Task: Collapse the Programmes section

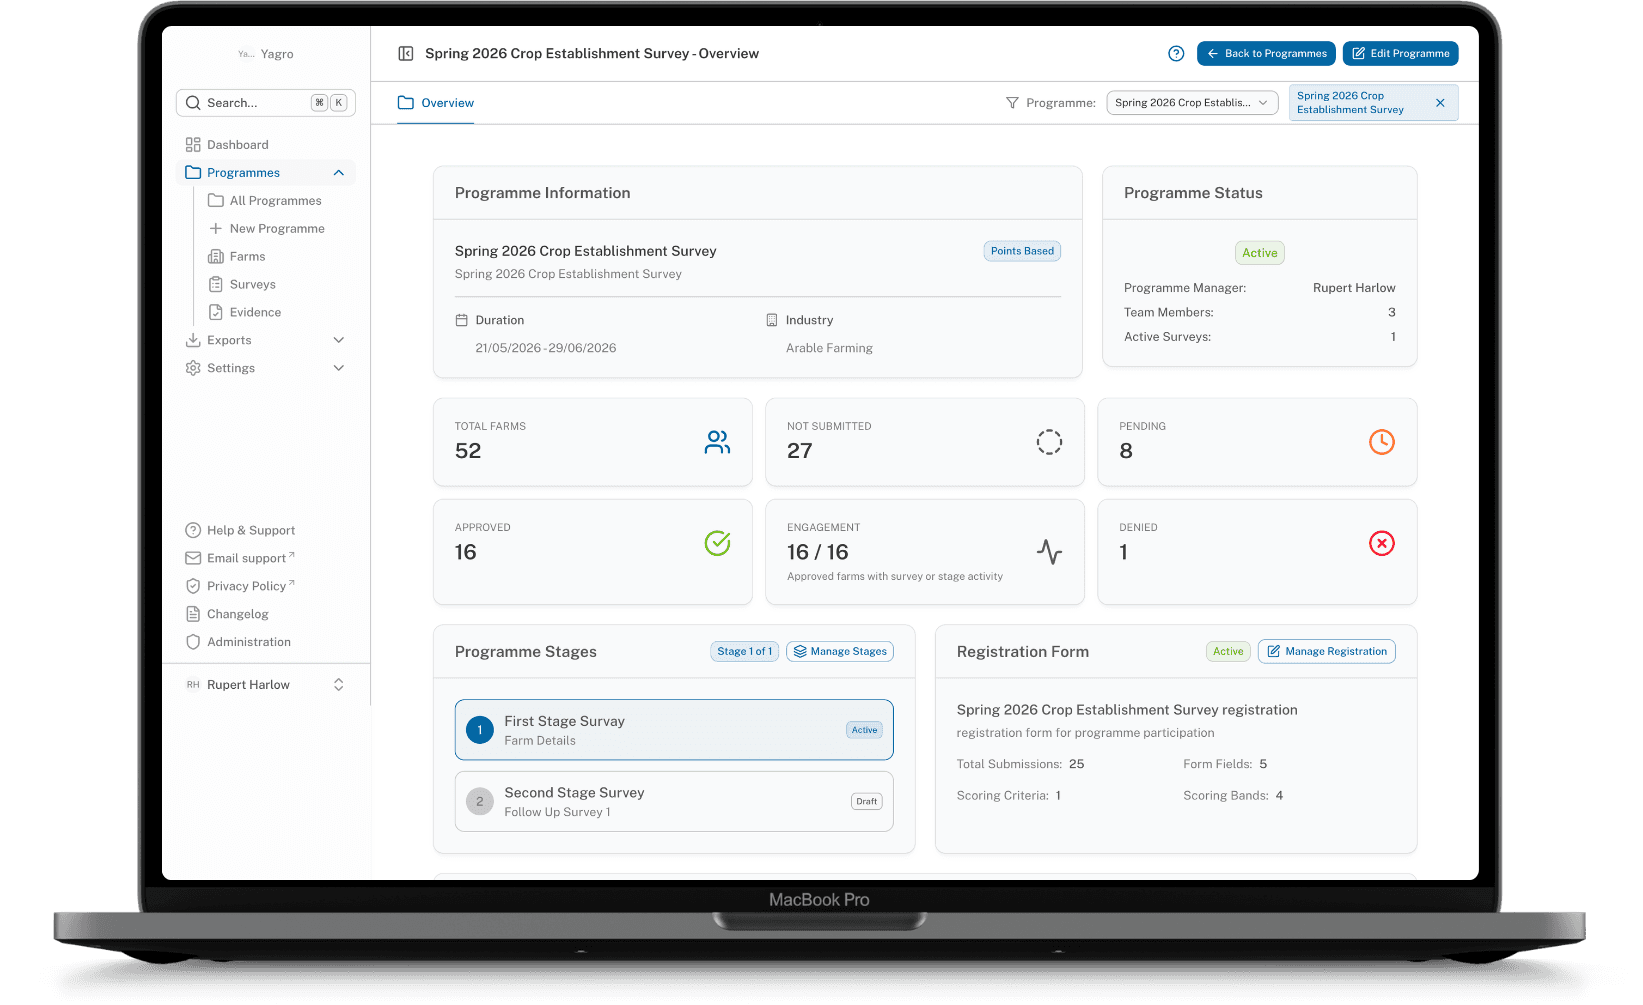Action: [338, 173]
